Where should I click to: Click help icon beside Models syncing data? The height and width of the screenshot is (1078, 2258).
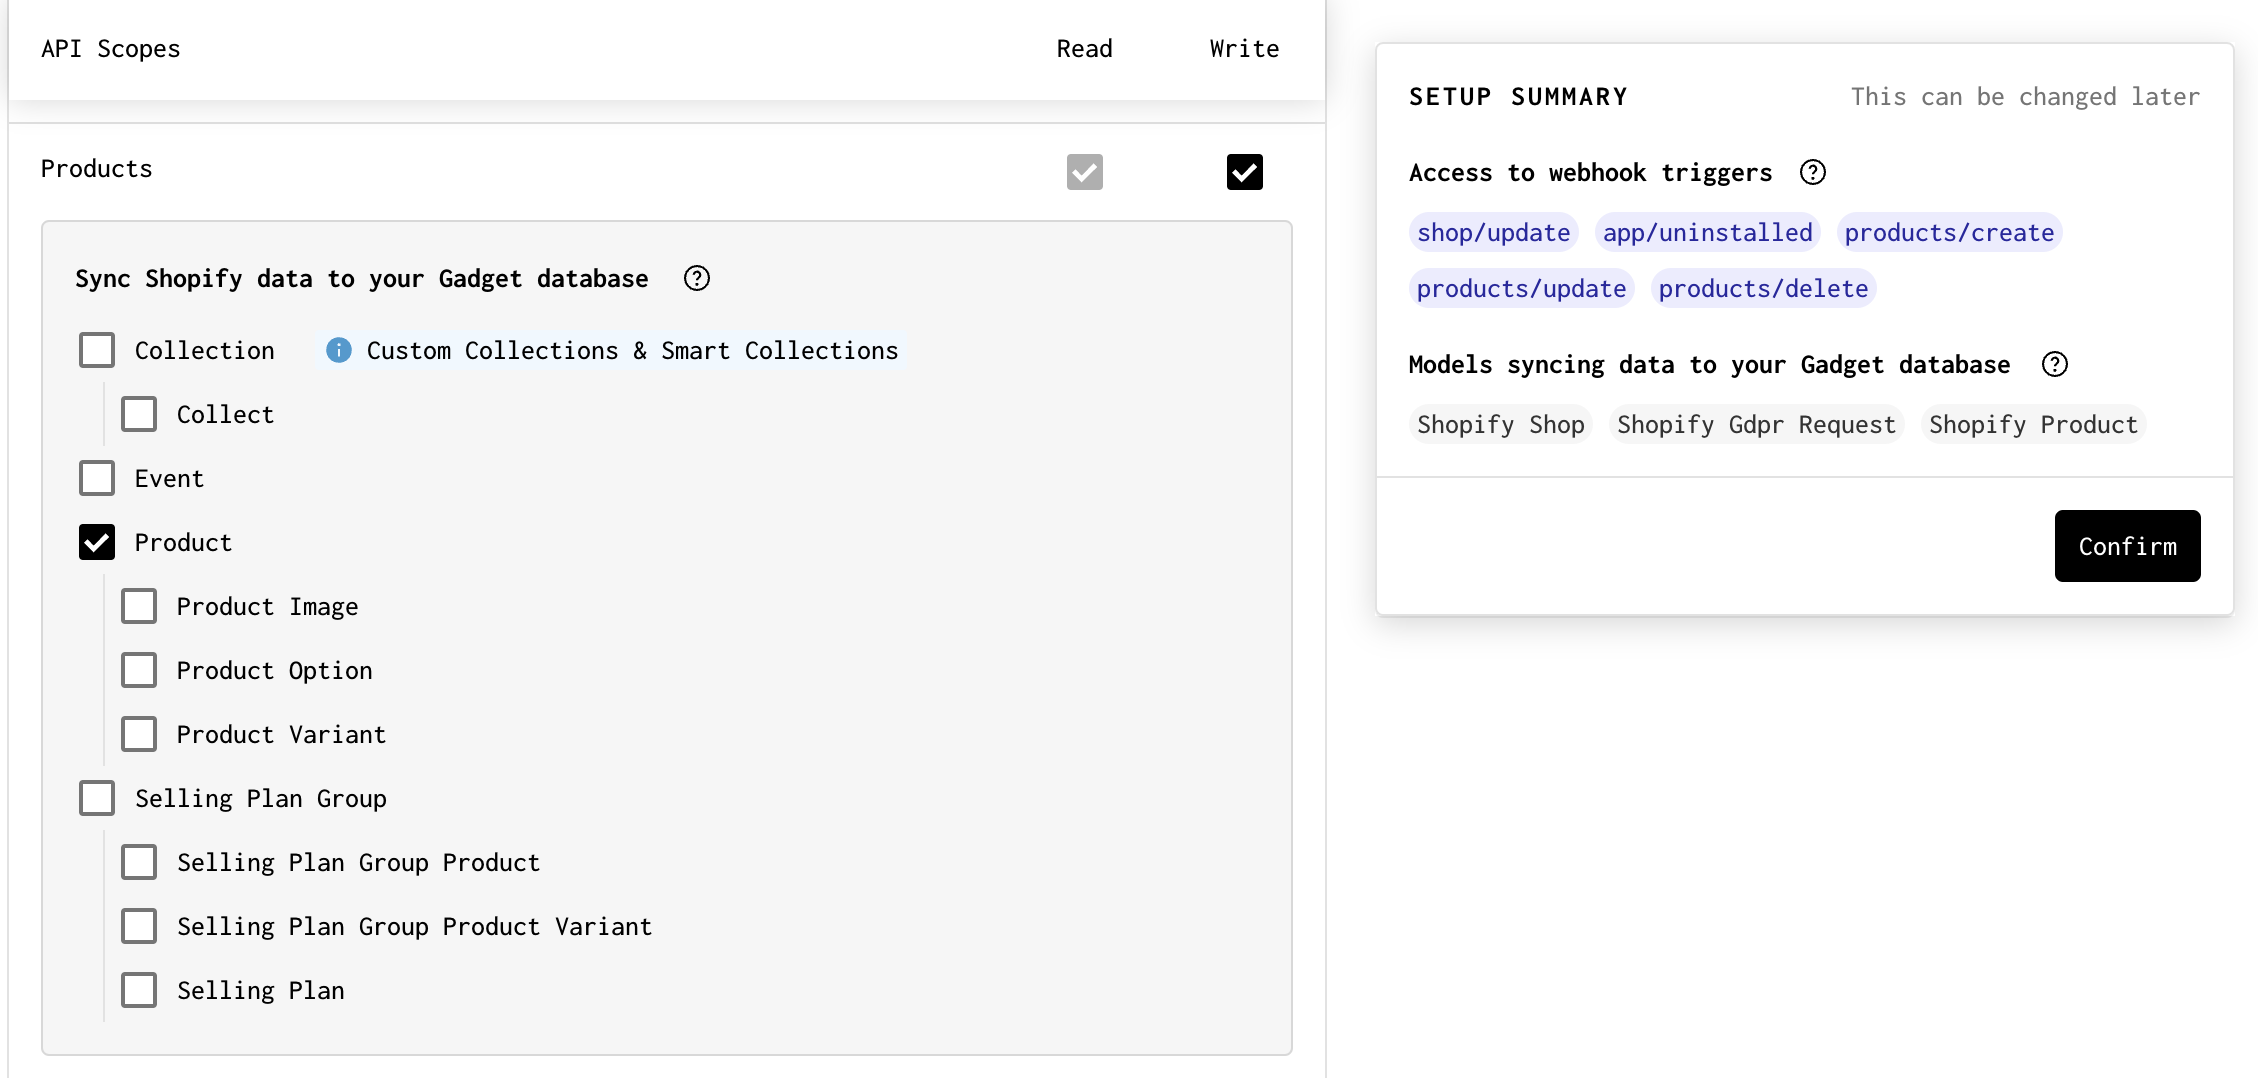2054,364
